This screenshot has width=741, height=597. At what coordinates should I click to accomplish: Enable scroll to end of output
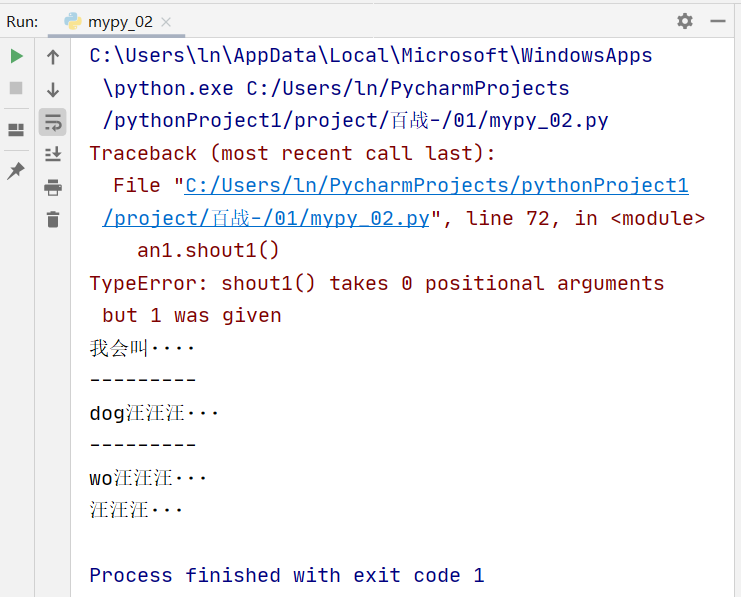[53, 154]
